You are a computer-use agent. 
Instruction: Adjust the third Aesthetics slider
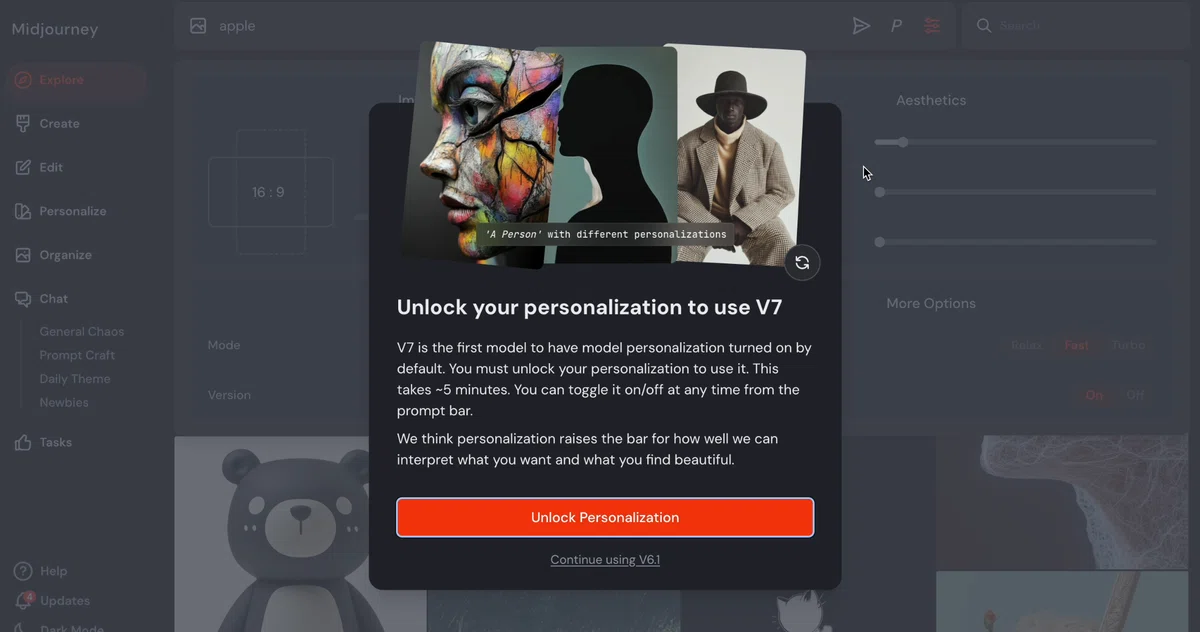pos(1015,242)
